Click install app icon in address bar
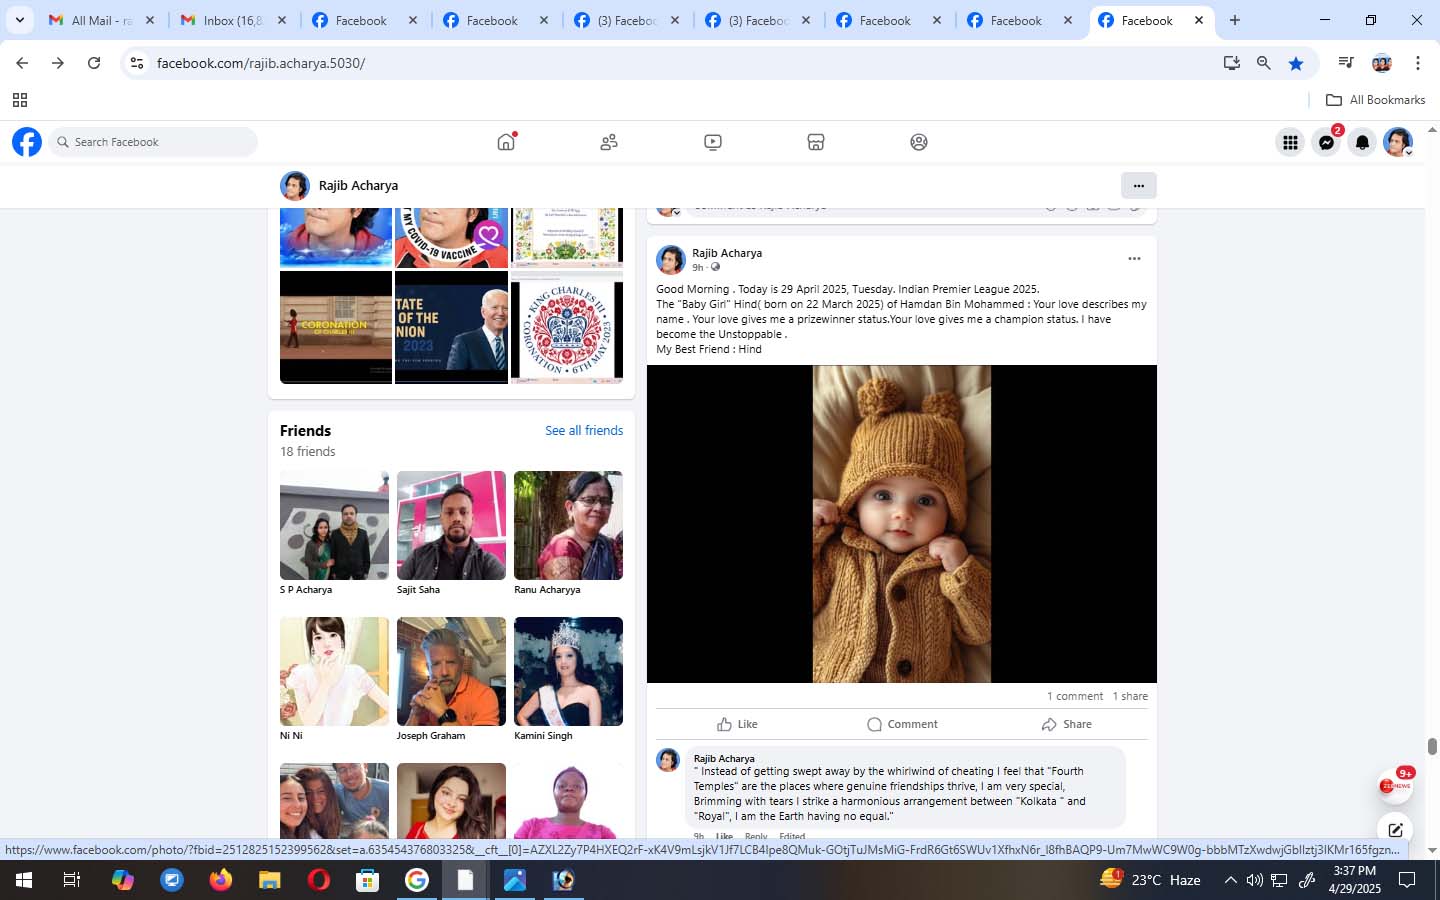 click(x=1232, y=63)
